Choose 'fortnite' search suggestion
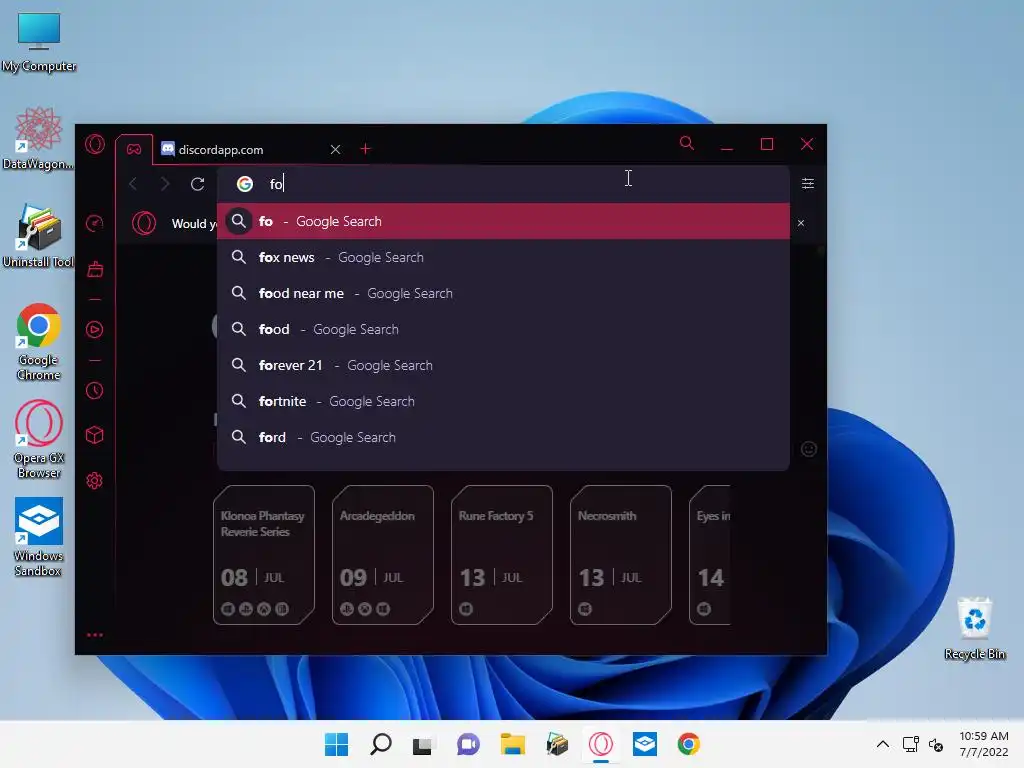The image size is (1024, 768). pyautogui.click(x=503, y=401)
